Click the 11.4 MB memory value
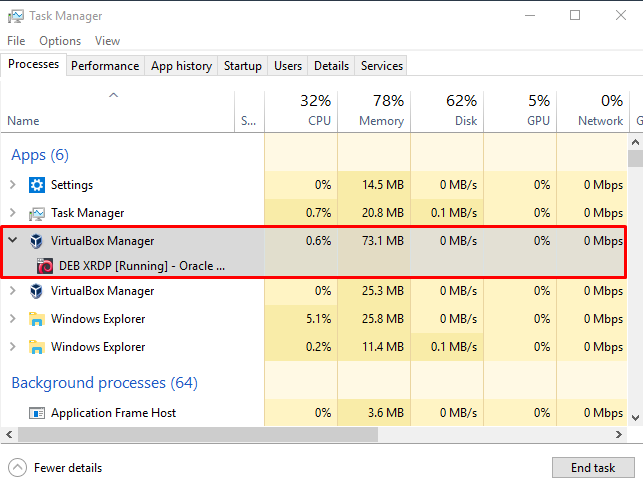The height and width of the screenshot is (492, 643). click(x=383, y=346)
